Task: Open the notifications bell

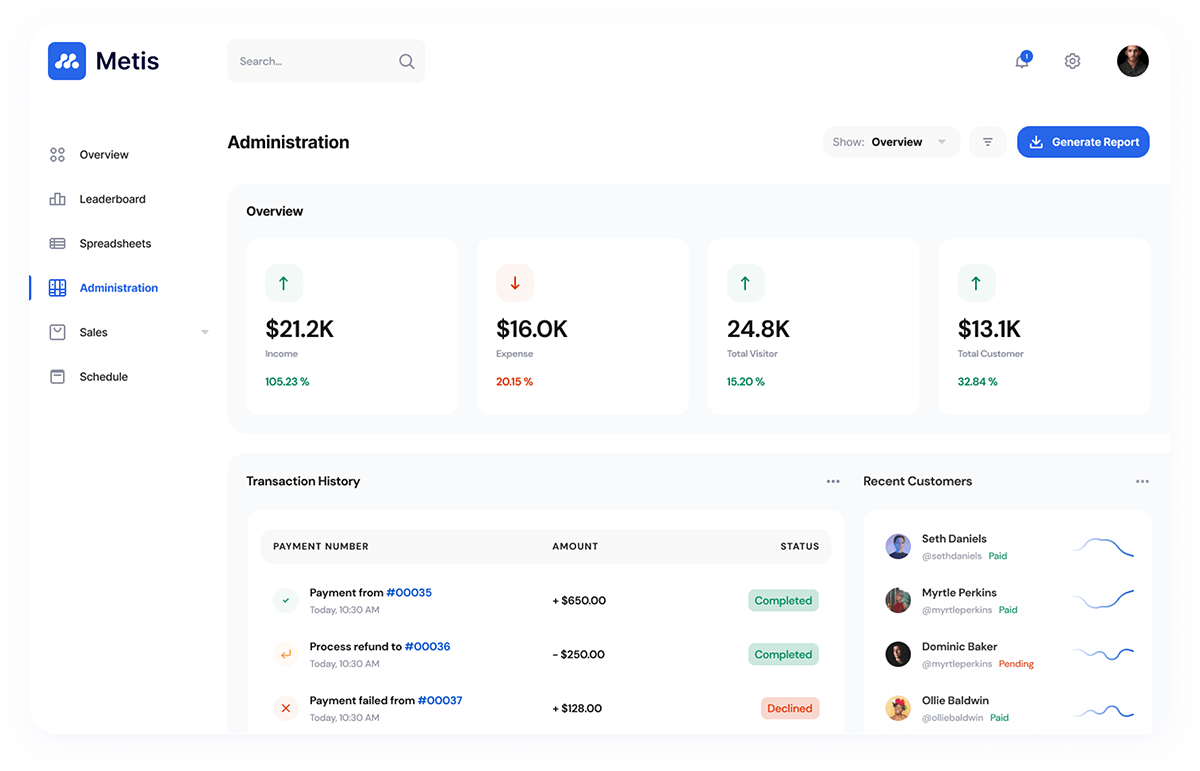Action: click(1022, 61)
